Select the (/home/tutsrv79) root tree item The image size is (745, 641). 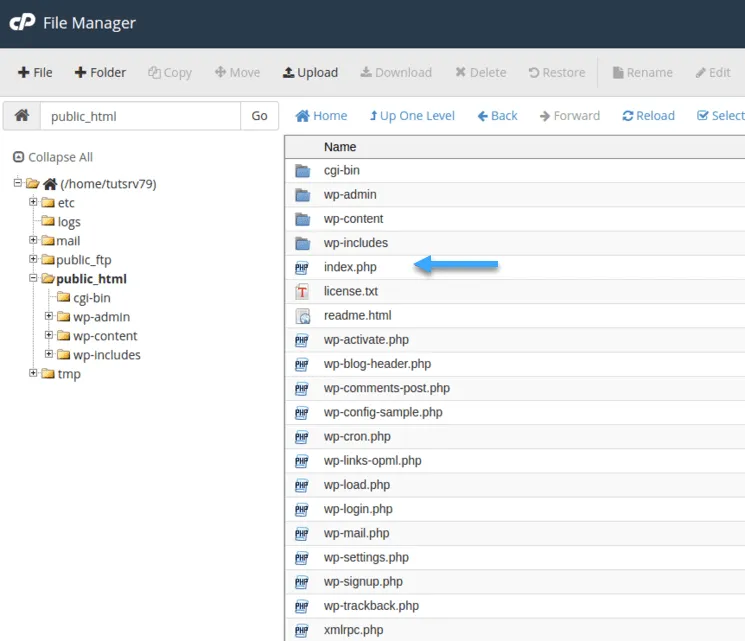(x=108, y=184)
